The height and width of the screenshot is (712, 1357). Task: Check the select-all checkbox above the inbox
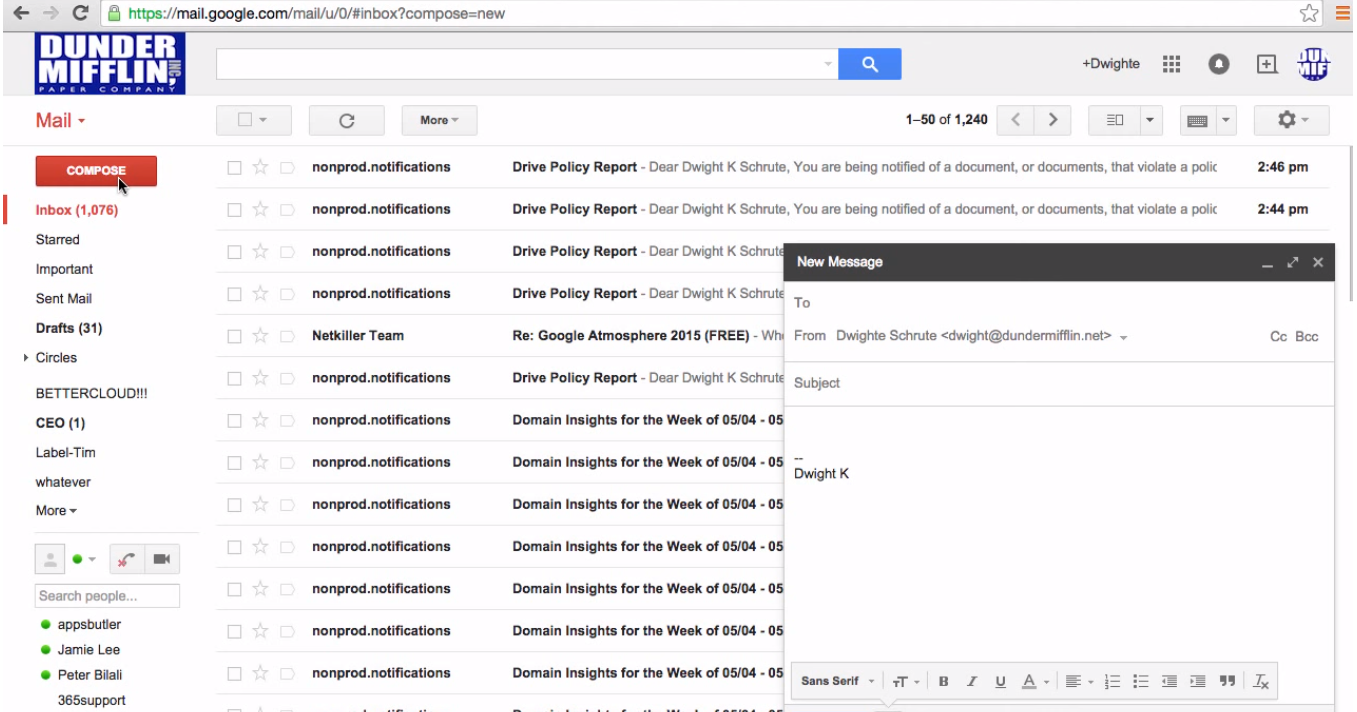coord(247,119)
